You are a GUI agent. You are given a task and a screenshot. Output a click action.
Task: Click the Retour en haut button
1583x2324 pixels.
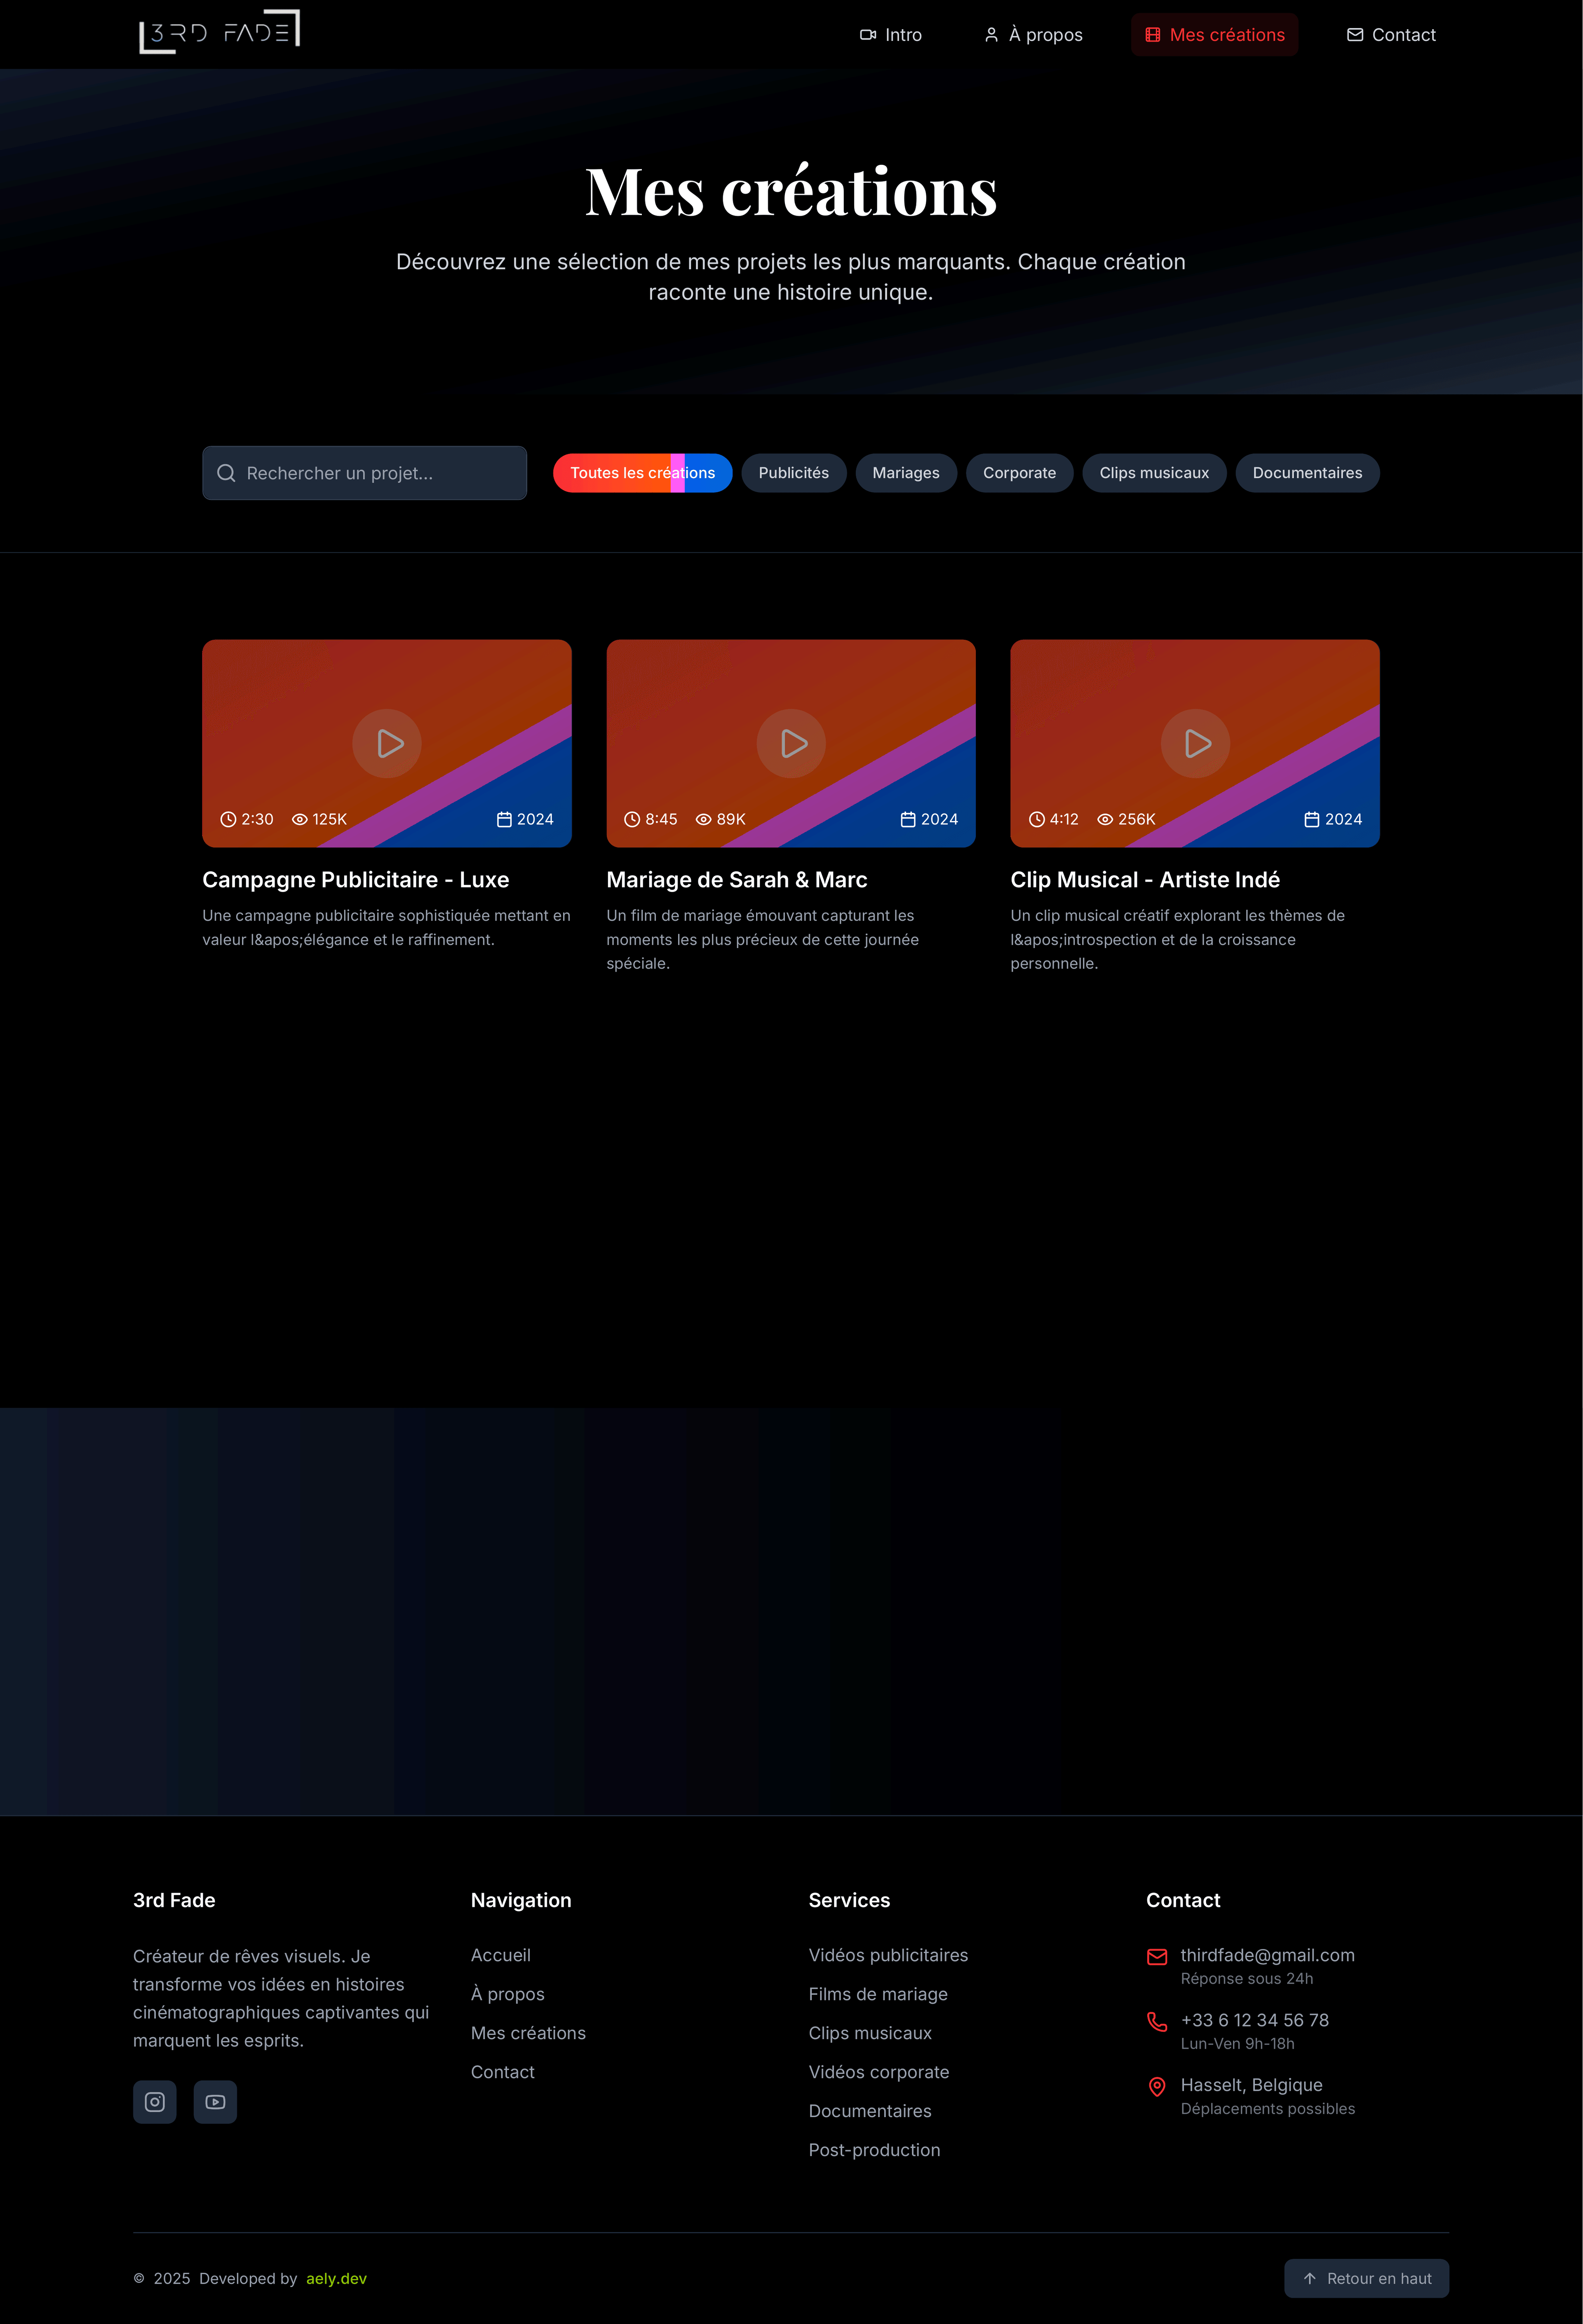1366,2278
